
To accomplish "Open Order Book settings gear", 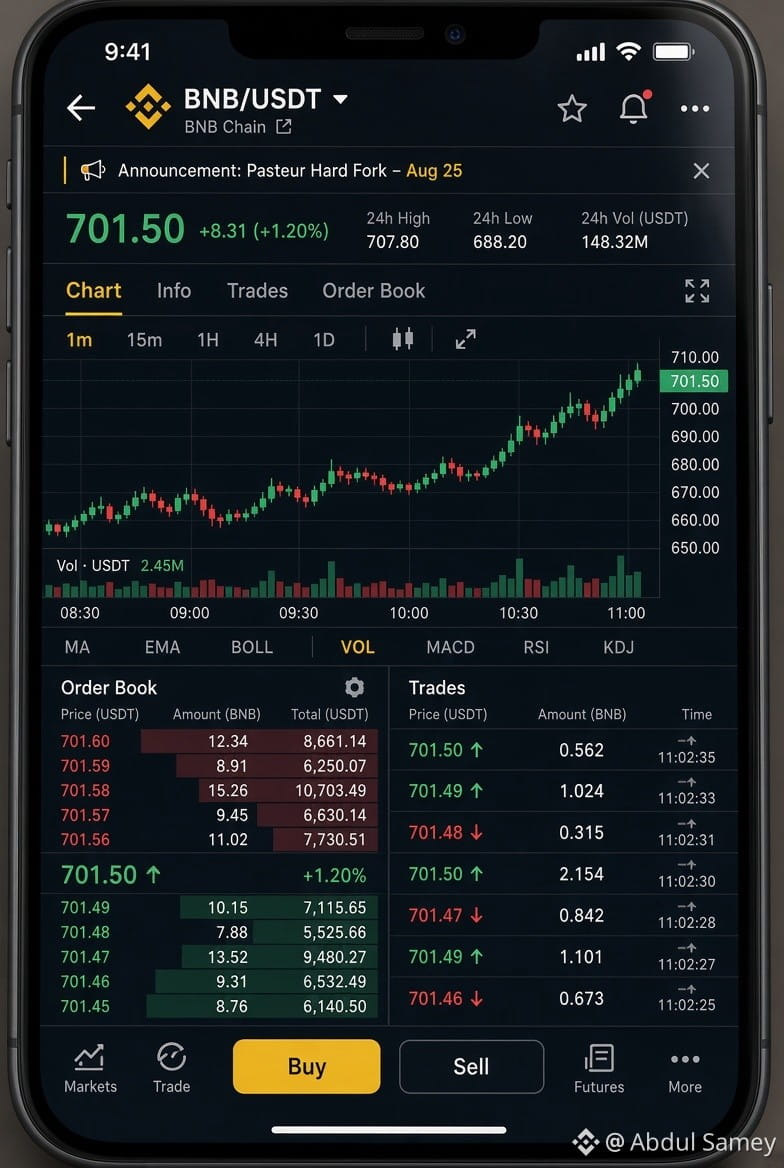I will (355, 687).
